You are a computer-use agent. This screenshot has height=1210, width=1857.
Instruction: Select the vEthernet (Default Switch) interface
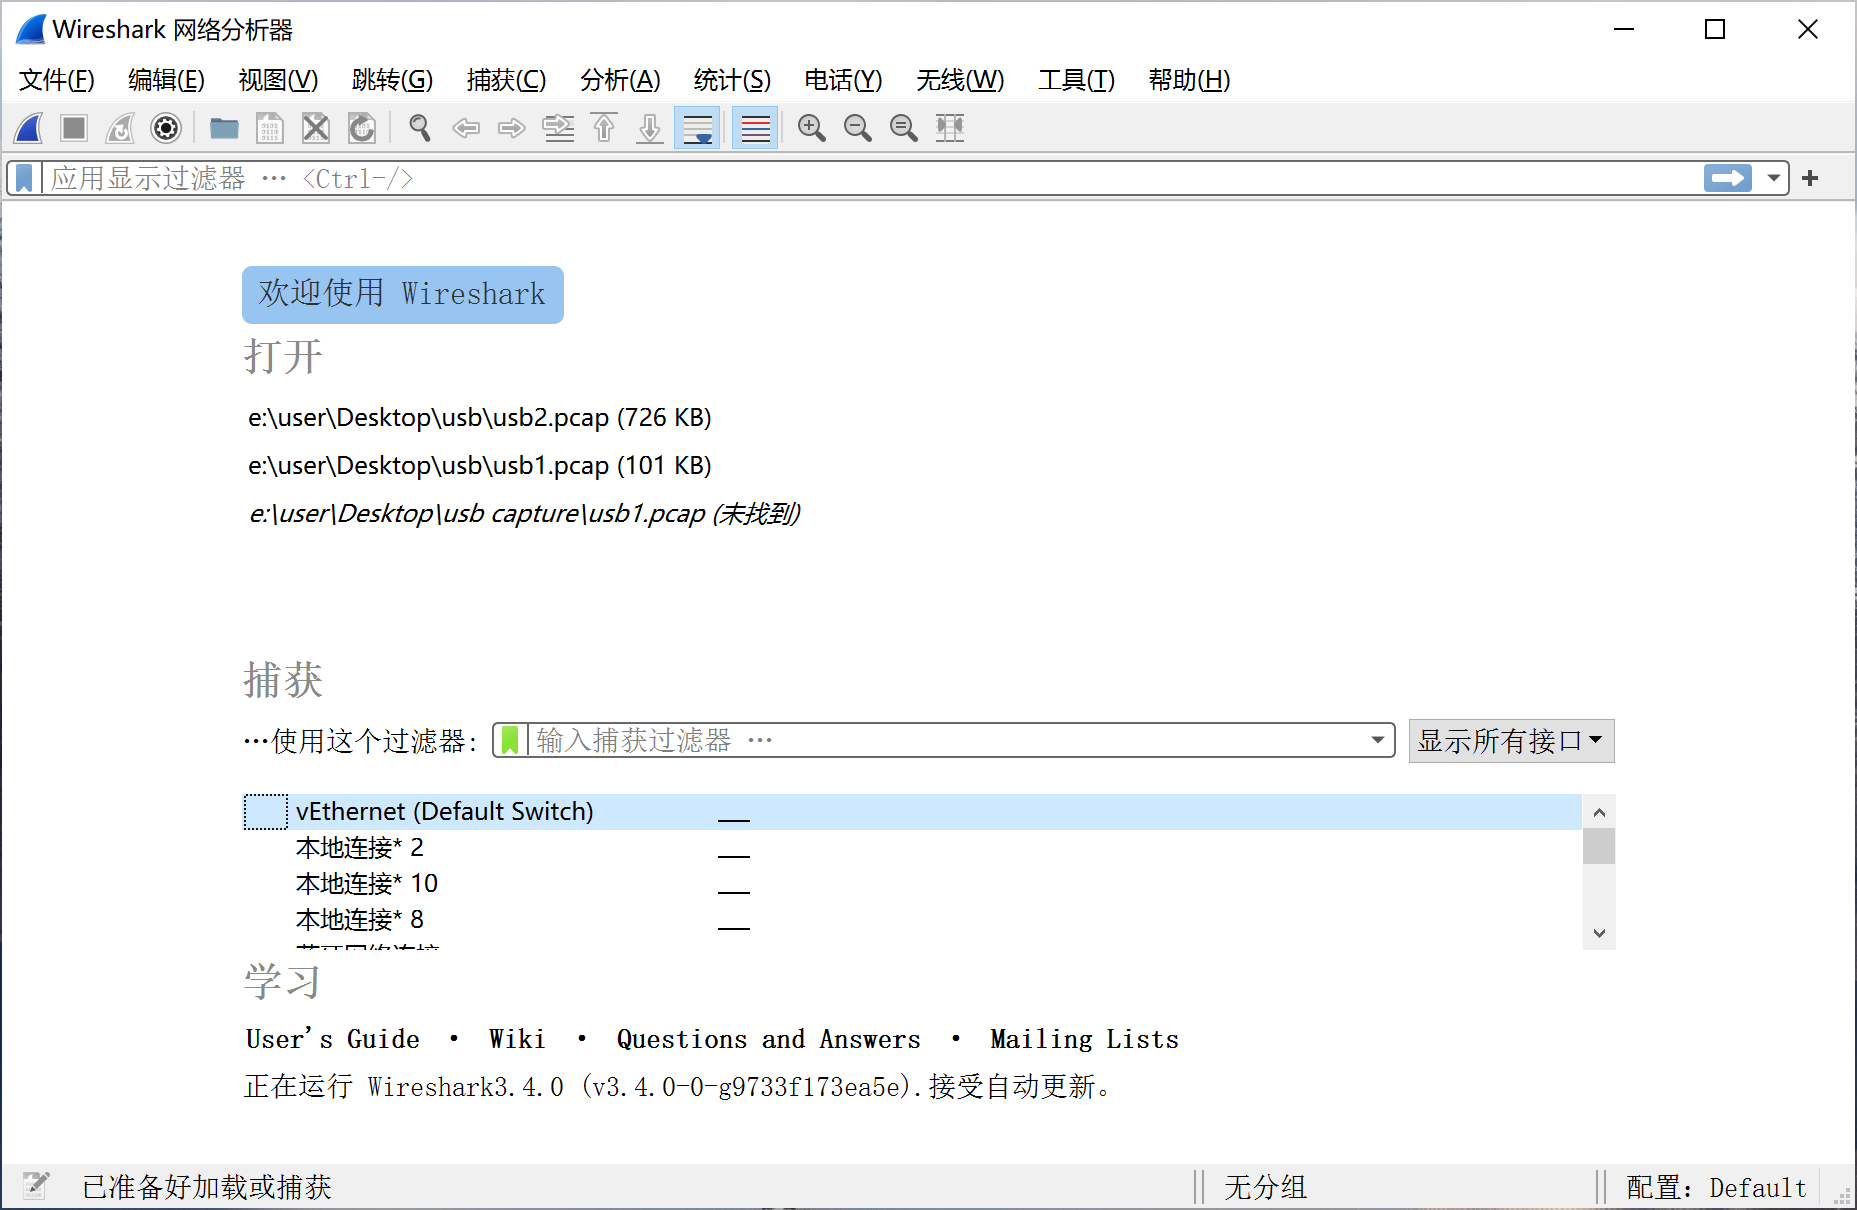[912, 811]
